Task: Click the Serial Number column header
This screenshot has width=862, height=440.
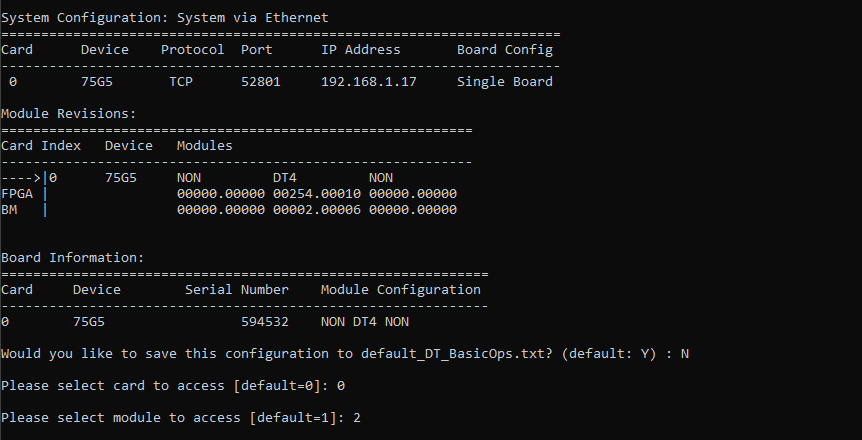Action: (x=237, y=290)
